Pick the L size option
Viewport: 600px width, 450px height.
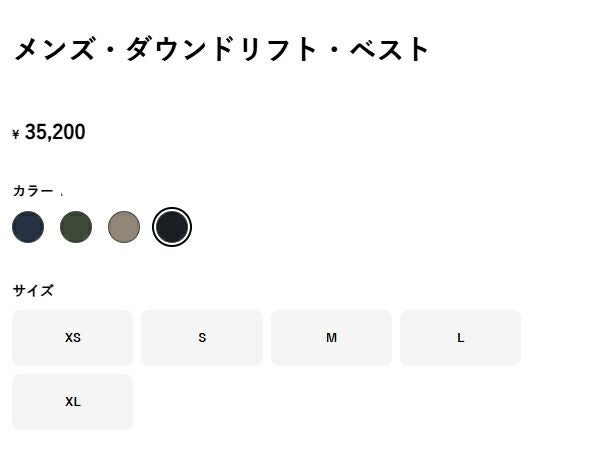(461, 338)
